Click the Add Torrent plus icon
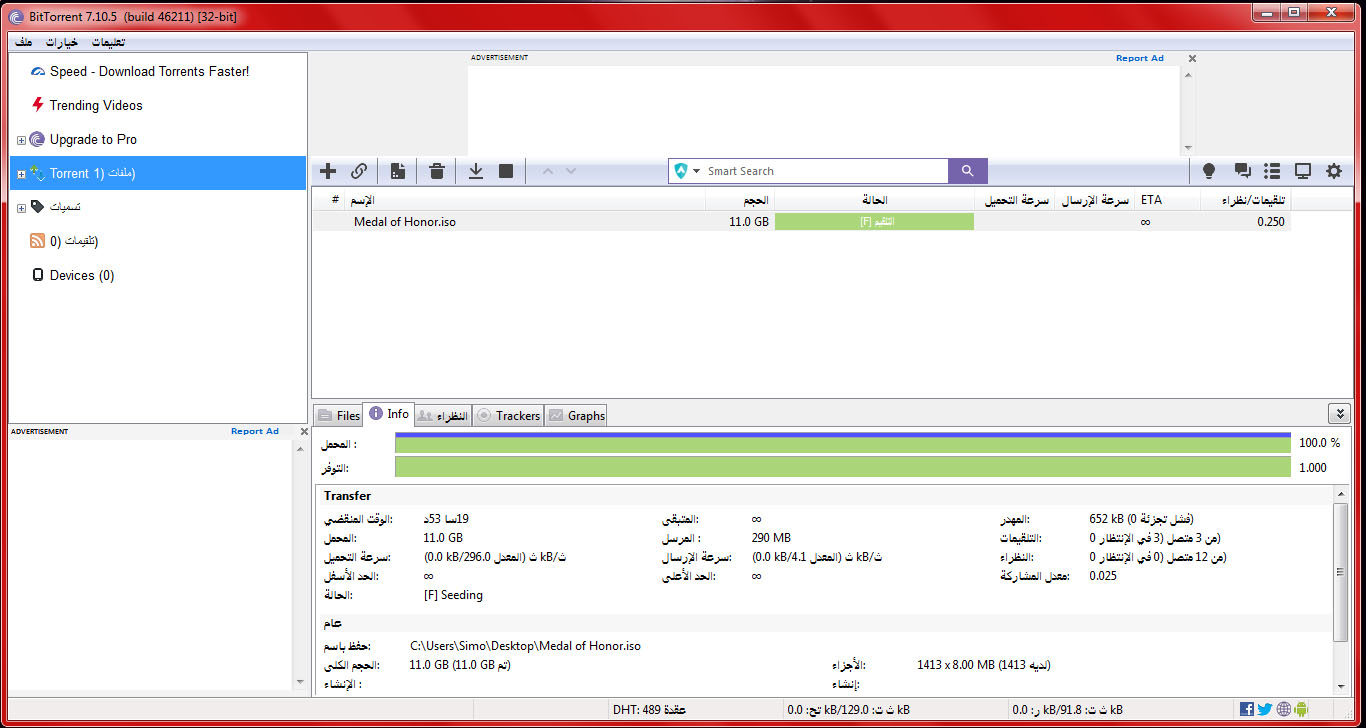Viewport: 1366px width, 728px height. tap(328, 171)
